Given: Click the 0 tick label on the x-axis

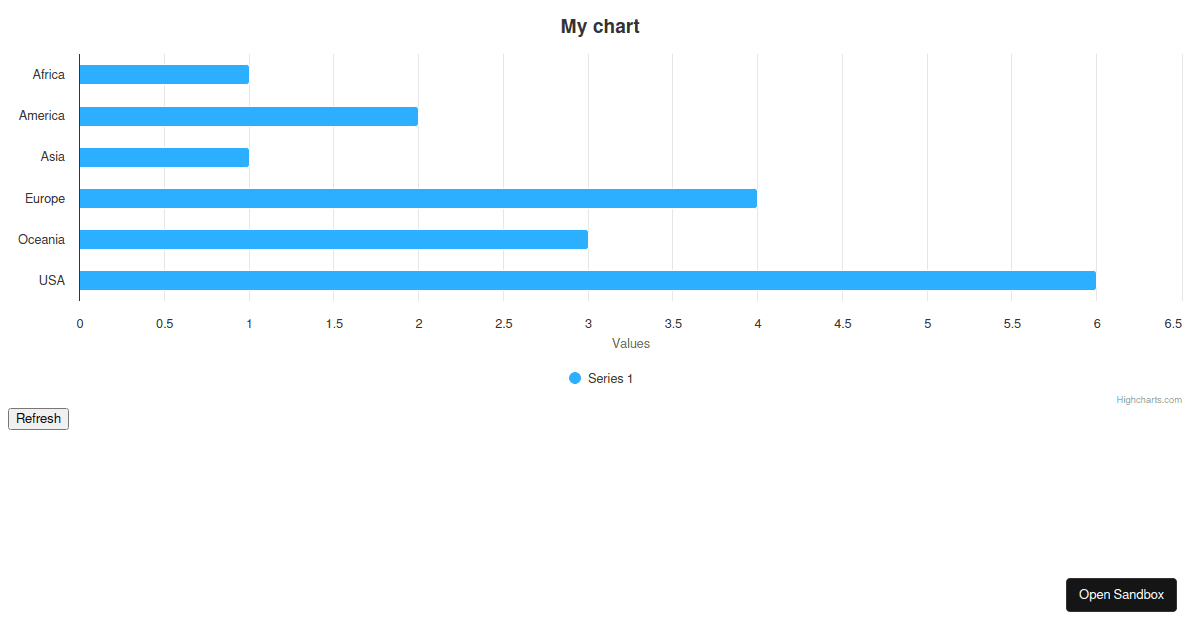Looking at the screenshot, I should [x=80, y=323].
